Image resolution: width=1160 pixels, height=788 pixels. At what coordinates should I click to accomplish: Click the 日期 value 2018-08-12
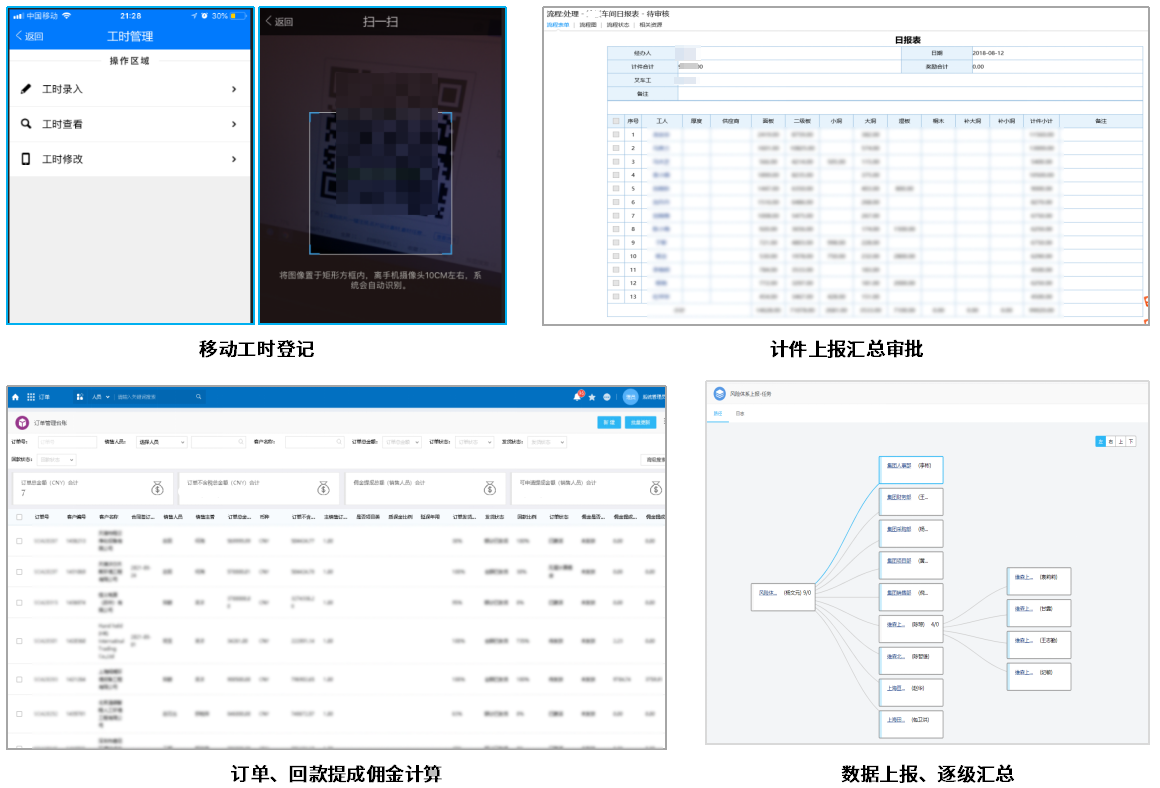(988, 53)
